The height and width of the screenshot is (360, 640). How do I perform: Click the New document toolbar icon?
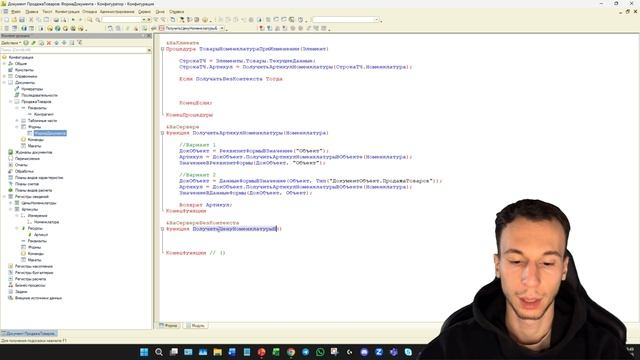pos(7,20)
